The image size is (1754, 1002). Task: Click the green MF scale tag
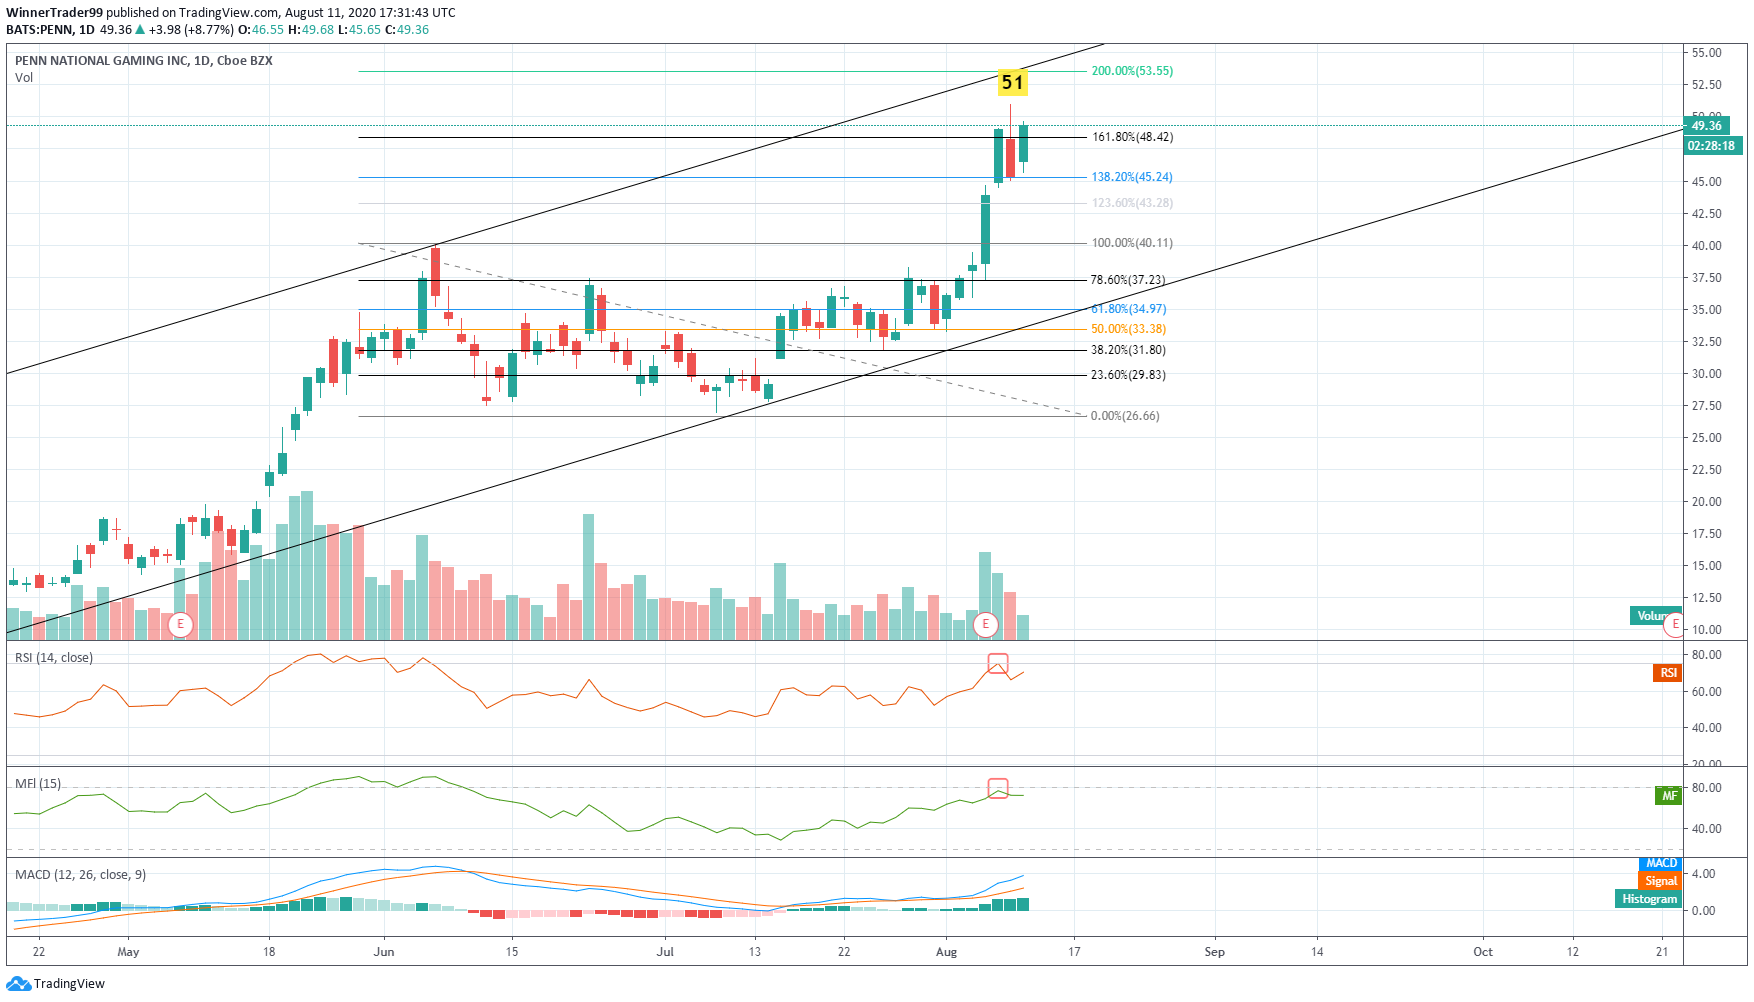click(1668, 796)
